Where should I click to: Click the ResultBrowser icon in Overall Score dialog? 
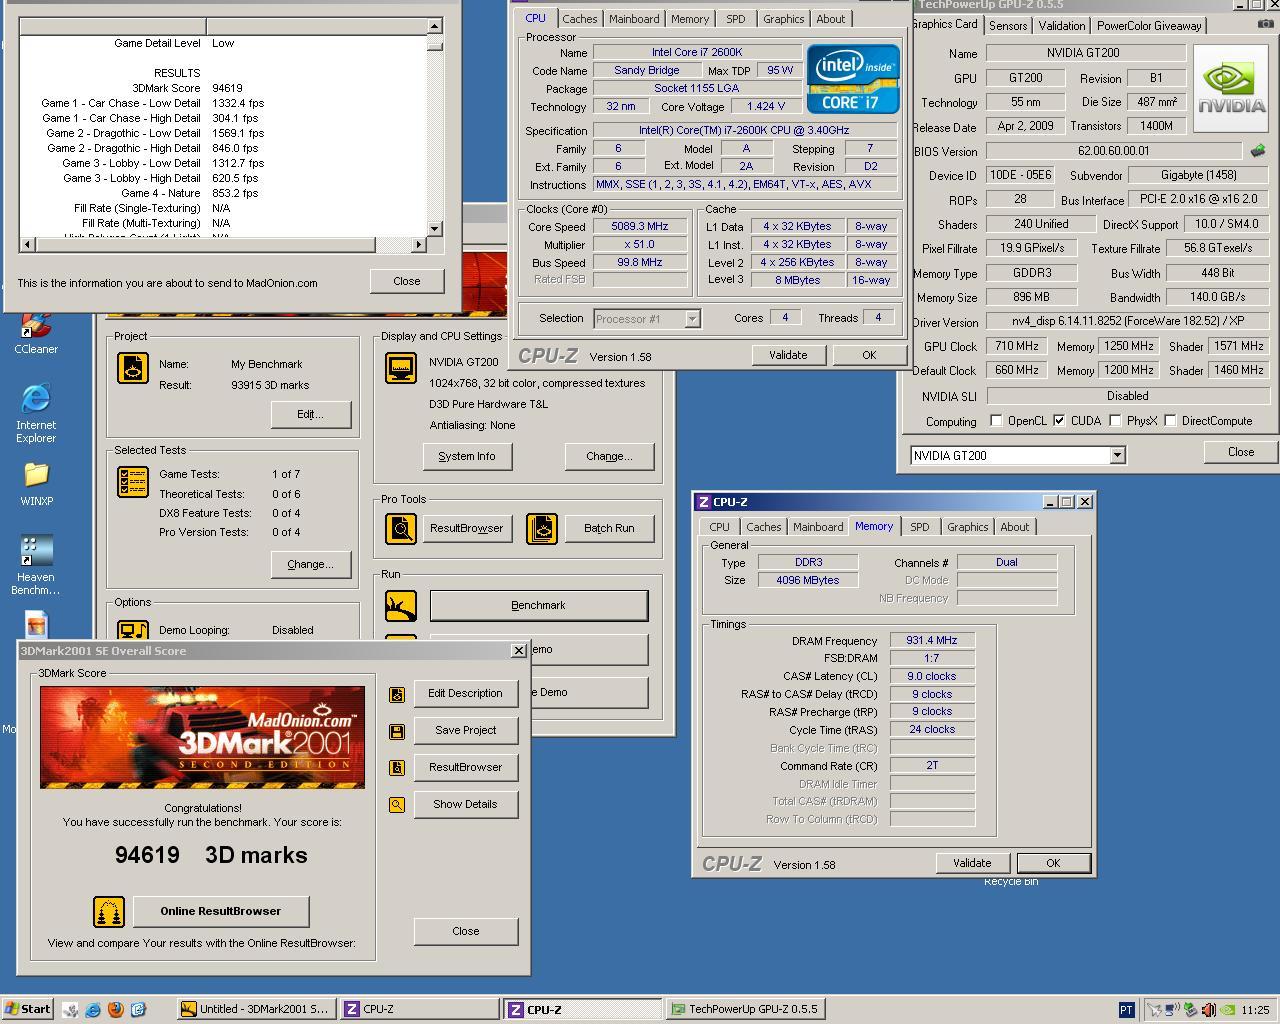coord(397,768)
